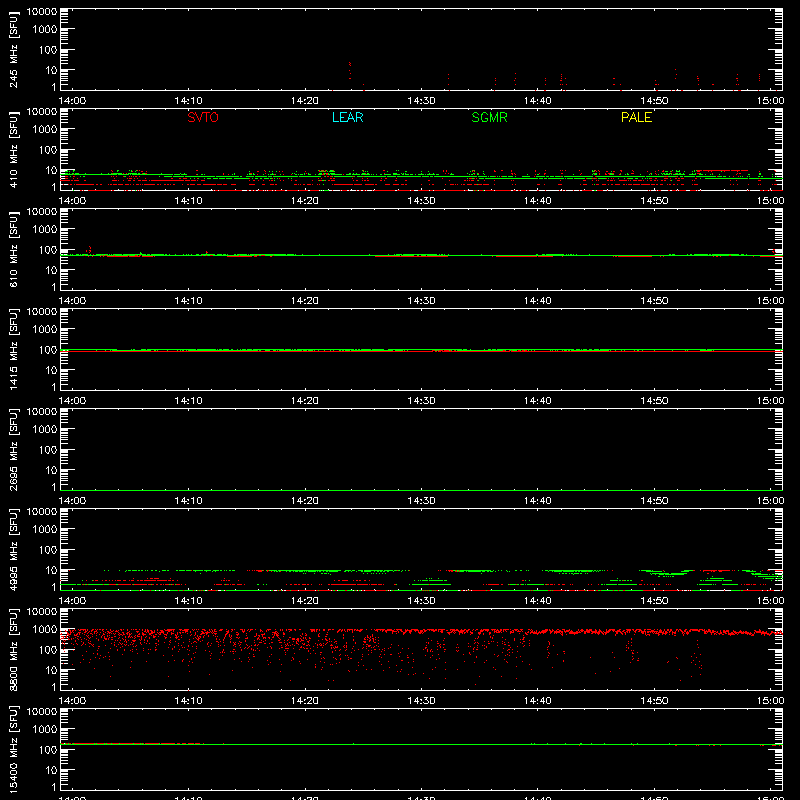The image size is (800, 800).
Task: Select the 15400 MHz [SFU] axis label
Action: pos(13,749)
